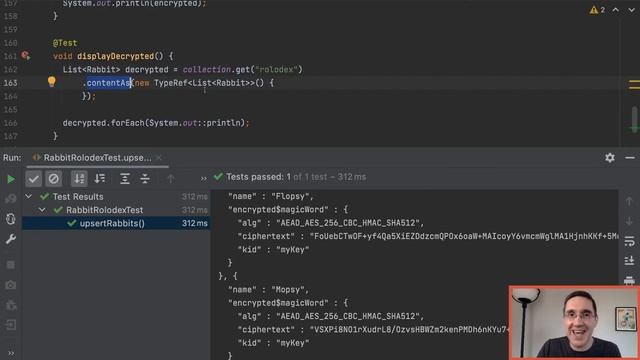Click Down the Stack Trace arrow in console
The image size is (640, 360).
[629, 221]
